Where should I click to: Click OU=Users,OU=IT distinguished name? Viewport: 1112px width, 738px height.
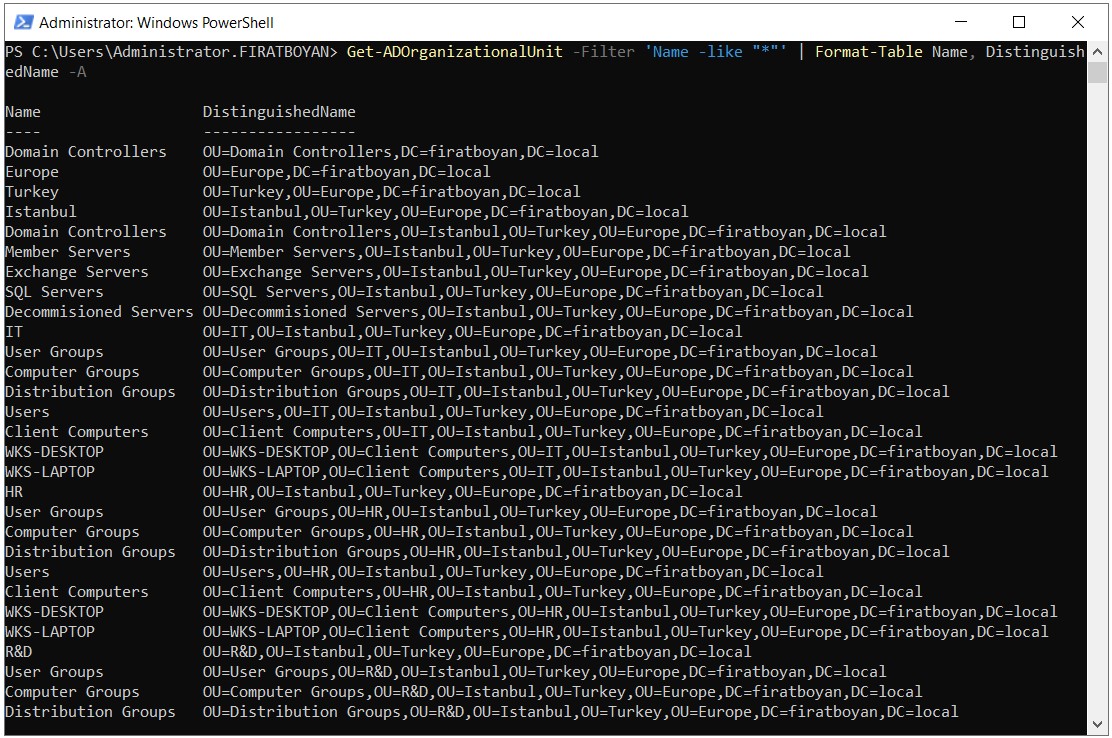(x=513, y=412)
